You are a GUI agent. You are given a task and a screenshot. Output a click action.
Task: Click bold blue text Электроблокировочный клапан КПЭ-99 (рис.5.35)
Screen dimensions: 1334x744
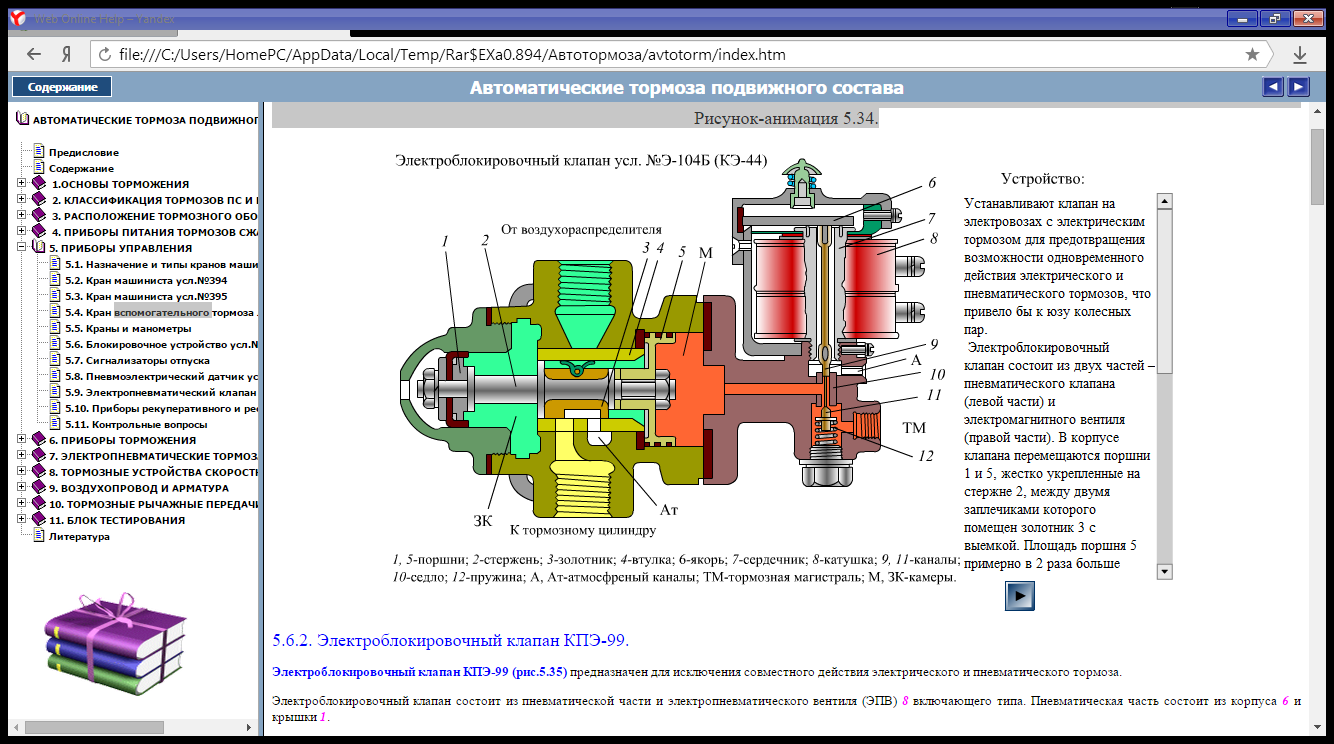(419, 672)
